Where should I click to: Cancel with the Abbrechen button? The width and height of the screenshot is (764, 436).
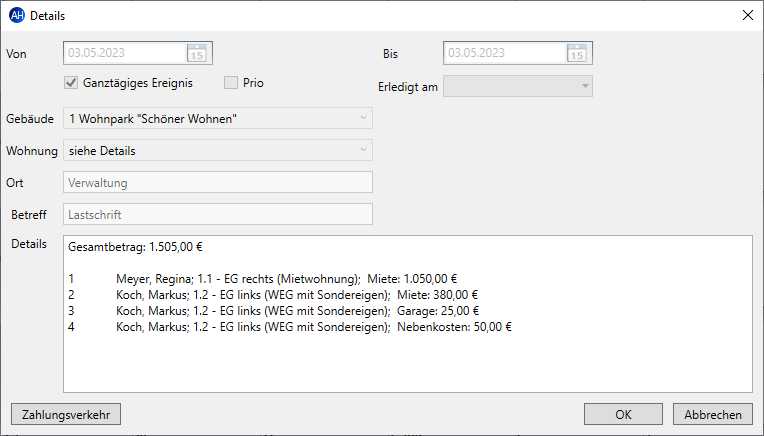713,415
